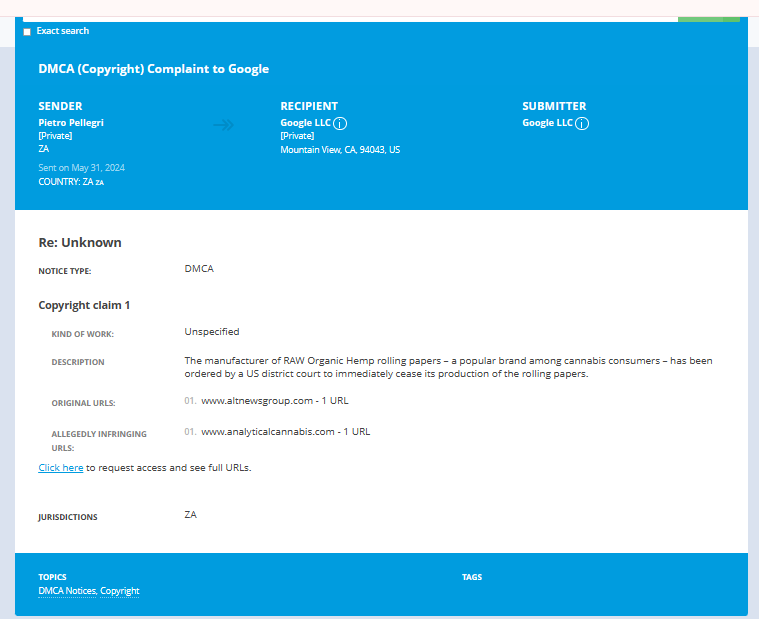Select the jurisdictions value 'ZA'
This screenshot has width=759, height=619.
(191, 514)
